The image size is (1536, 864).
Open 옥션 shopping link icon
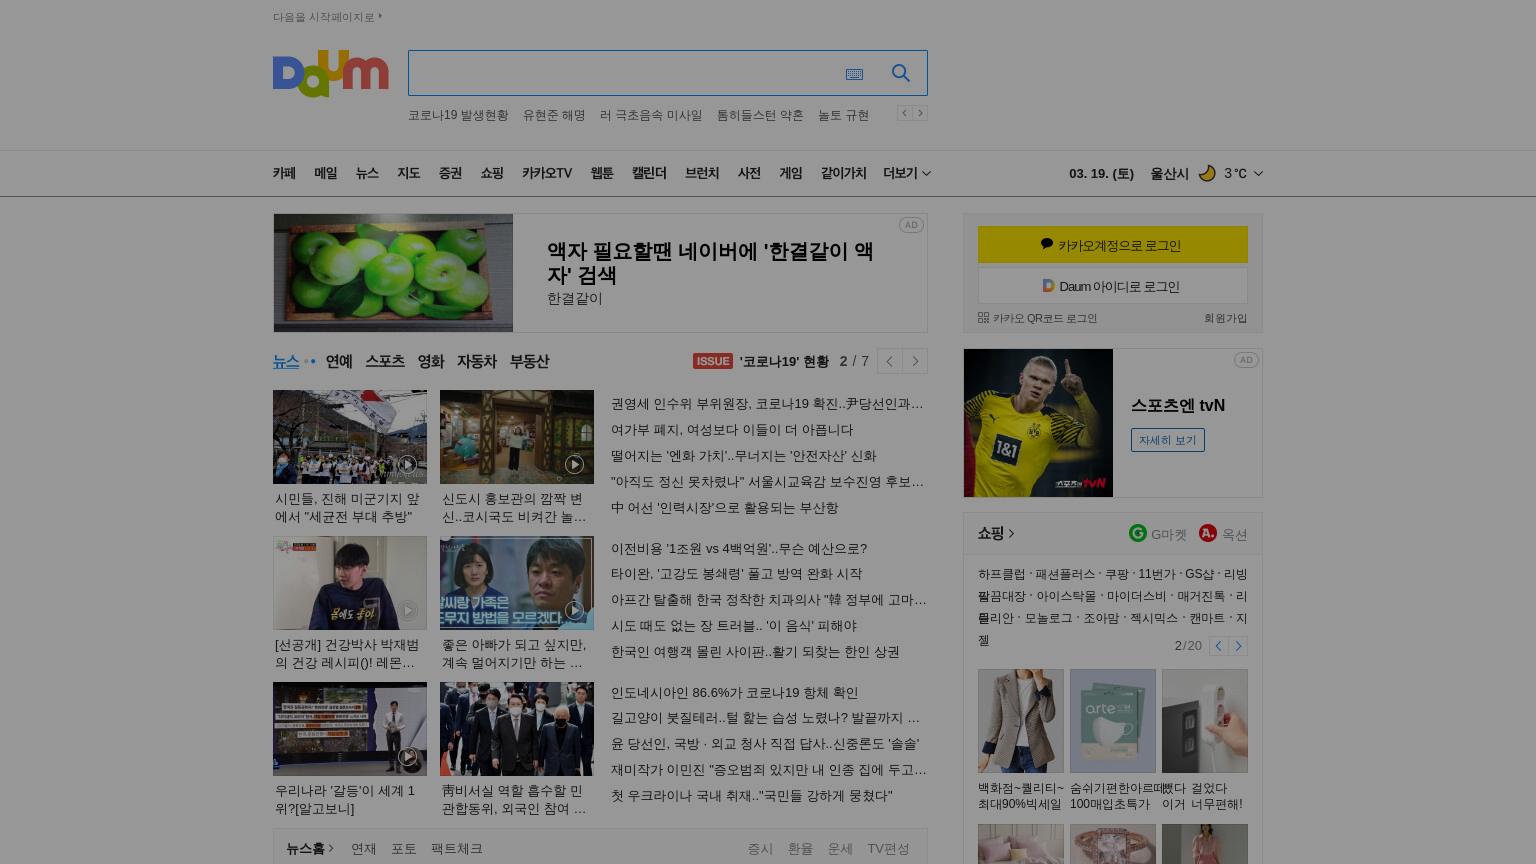pyautogui.click(x=1208, y=533)
